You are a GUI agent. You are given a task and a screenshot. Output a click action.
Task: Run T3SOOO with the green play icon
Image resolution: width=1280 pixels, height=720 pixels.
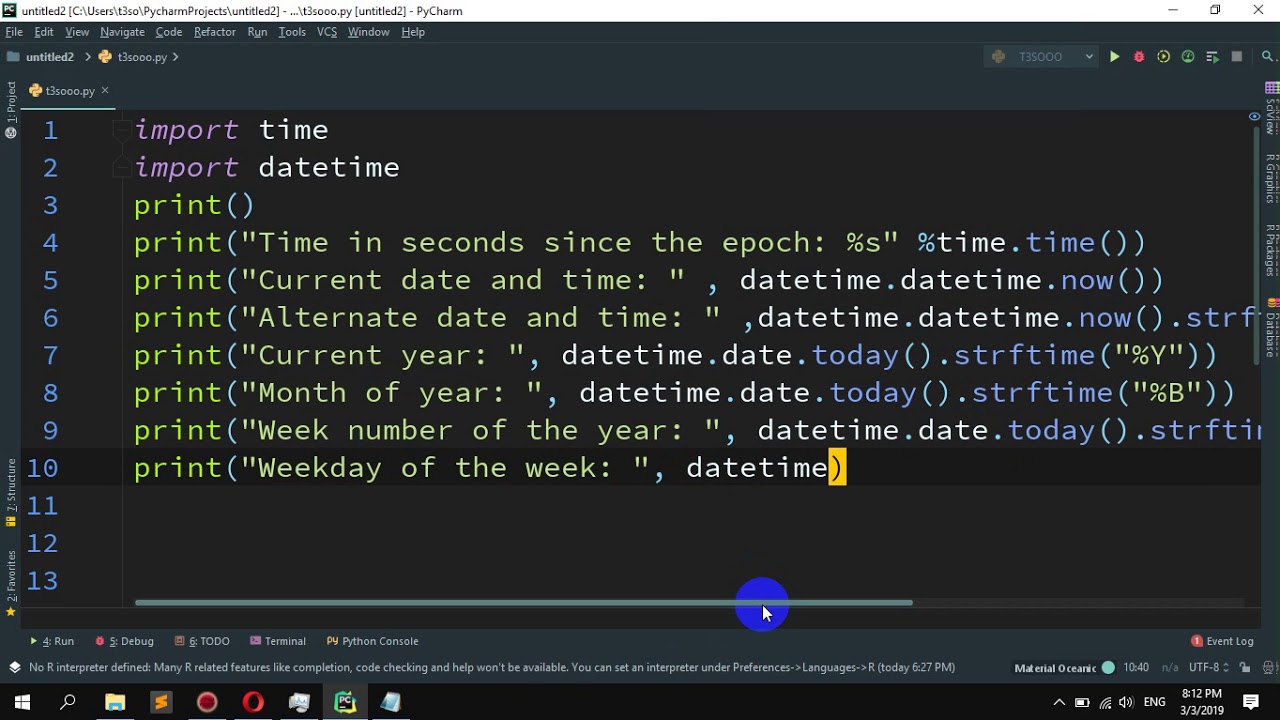point(1114,57)
